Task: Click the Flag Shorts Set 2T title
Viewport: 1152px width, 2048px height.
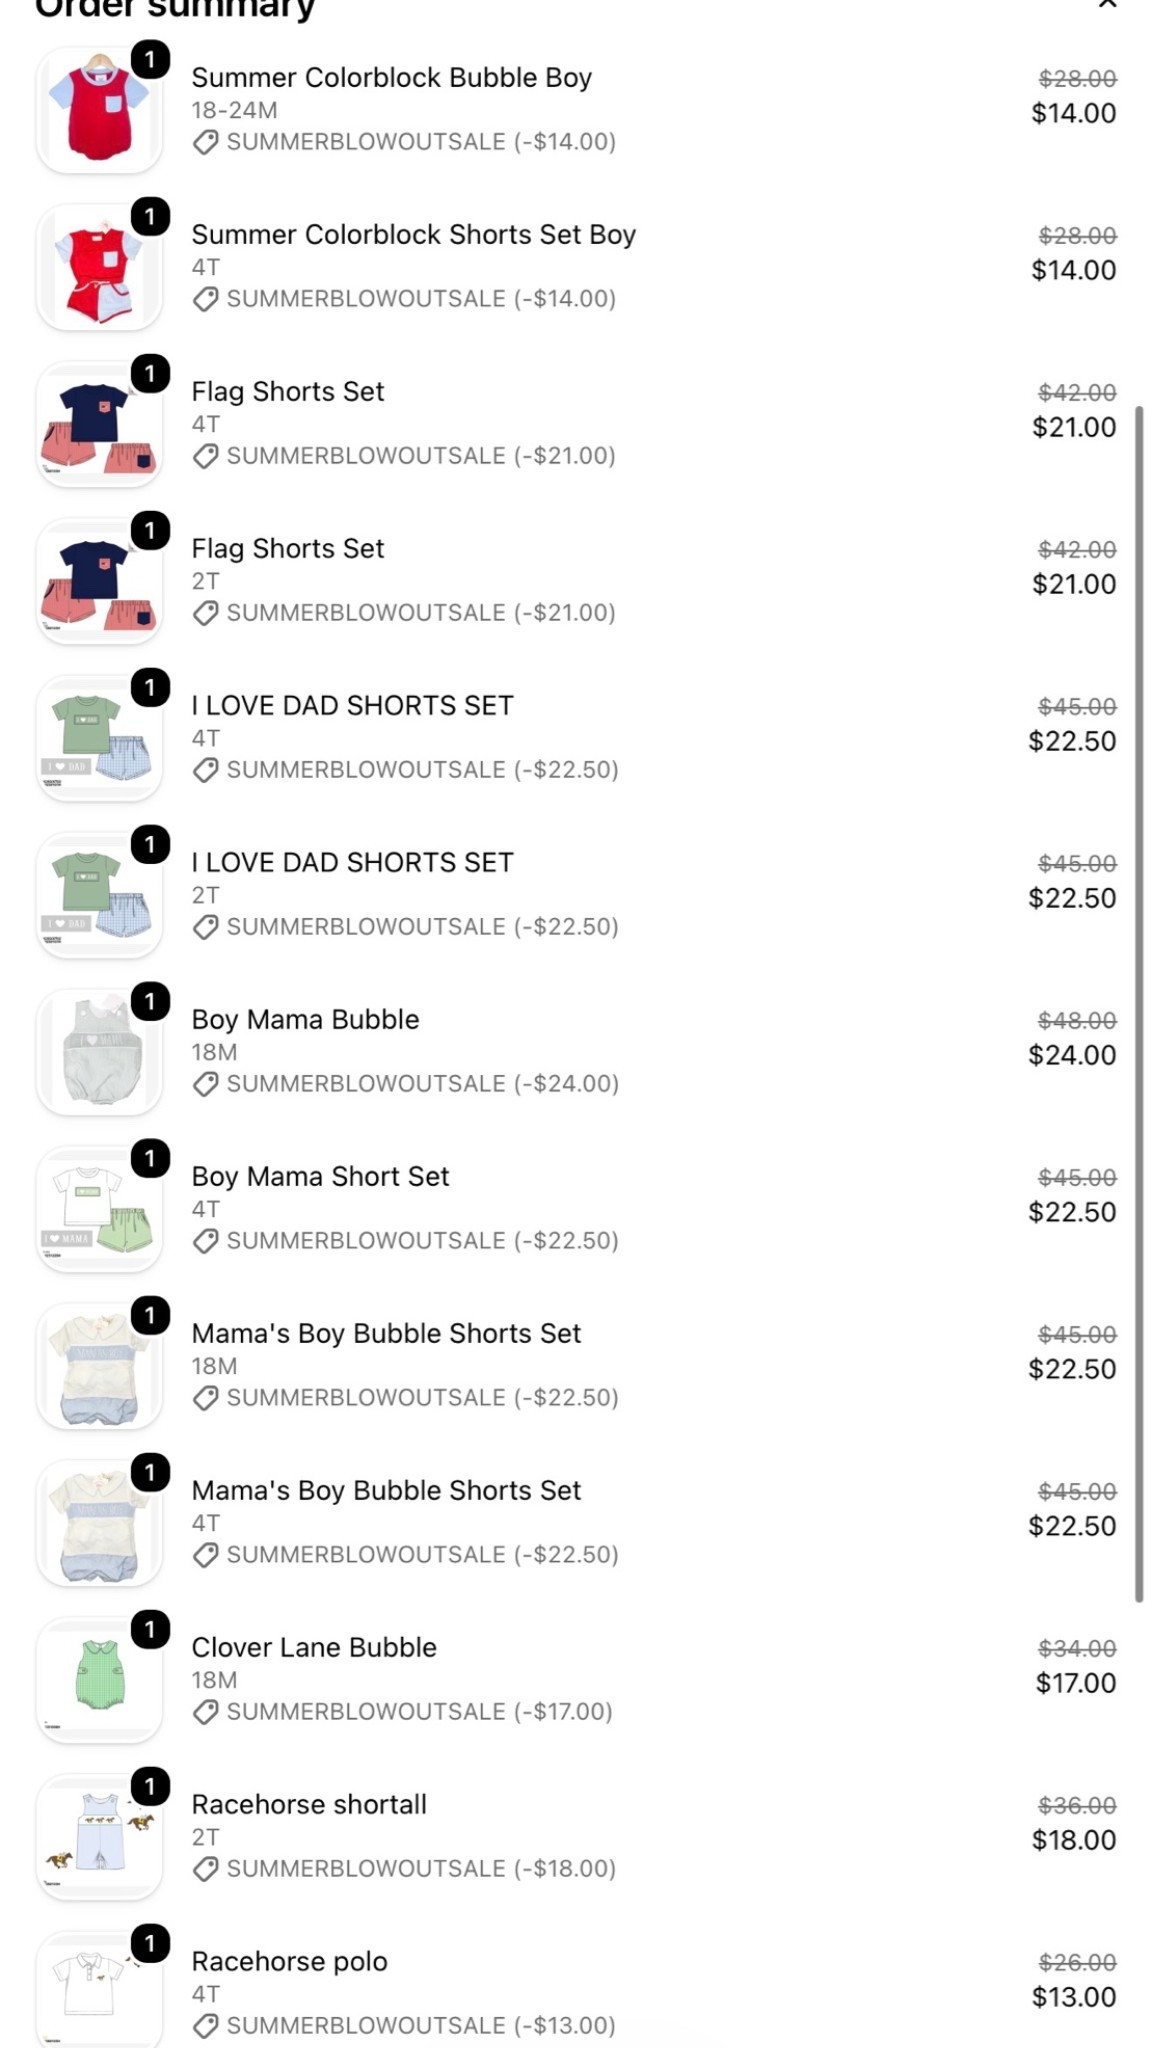Action: [x=288, y=548]
